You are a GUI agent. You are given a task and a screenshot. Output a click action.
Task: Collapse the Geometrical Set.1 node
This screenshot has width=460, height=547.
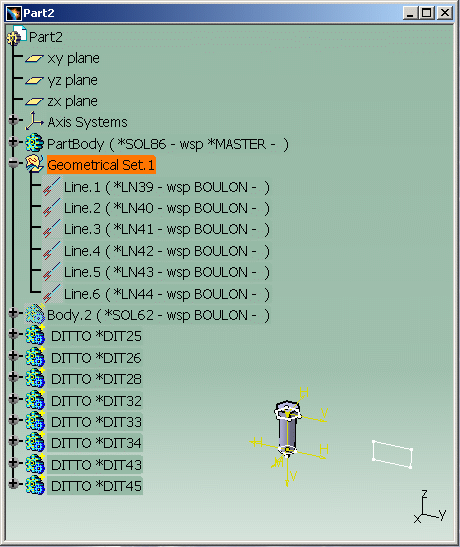click(13, 163)
